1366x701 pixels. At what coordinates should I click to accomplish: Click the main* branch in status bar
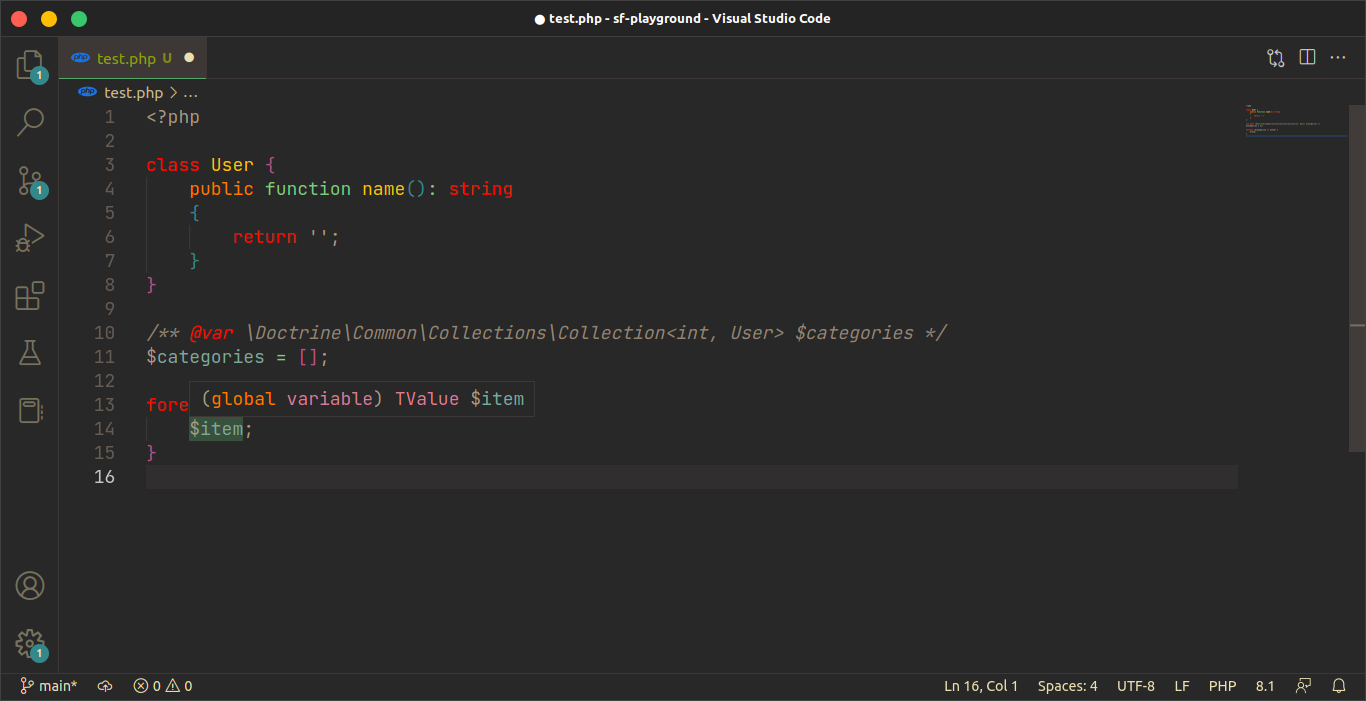tap(49, 686)
